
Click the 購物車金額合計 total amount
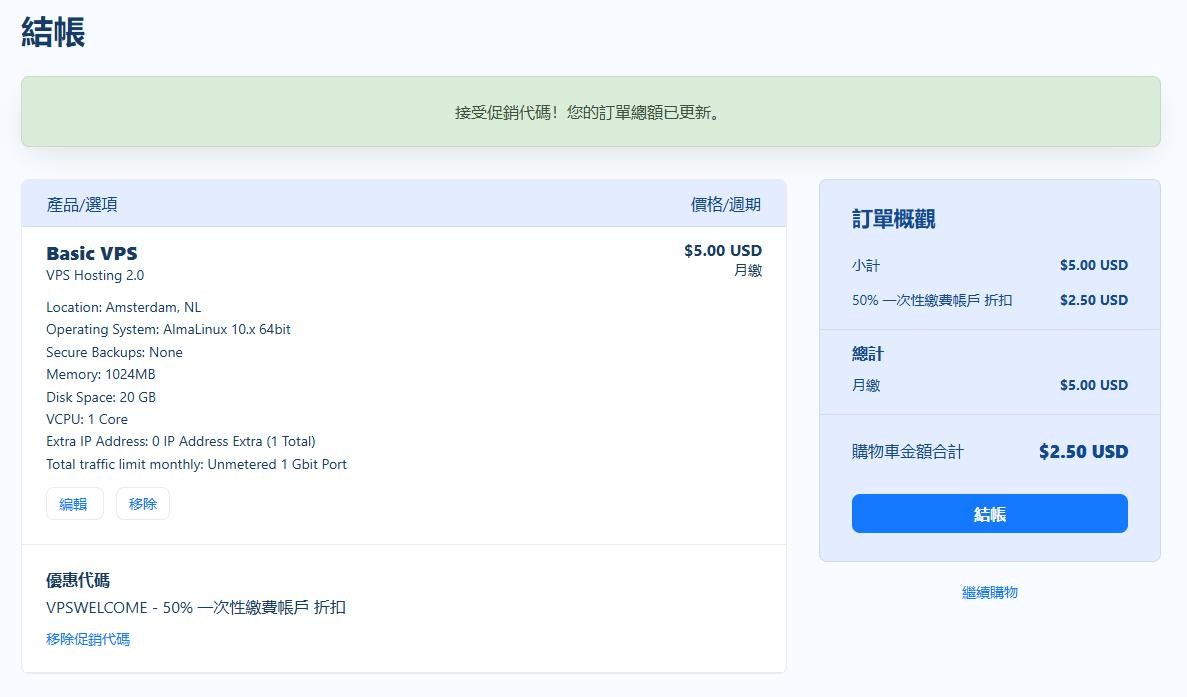[x=910, y=451]
